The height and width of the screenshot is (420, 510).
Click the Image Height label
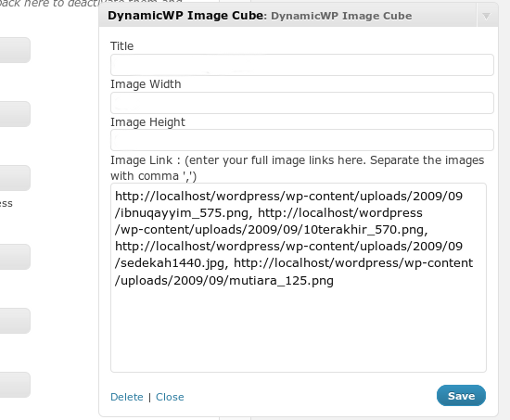[147, 122]
